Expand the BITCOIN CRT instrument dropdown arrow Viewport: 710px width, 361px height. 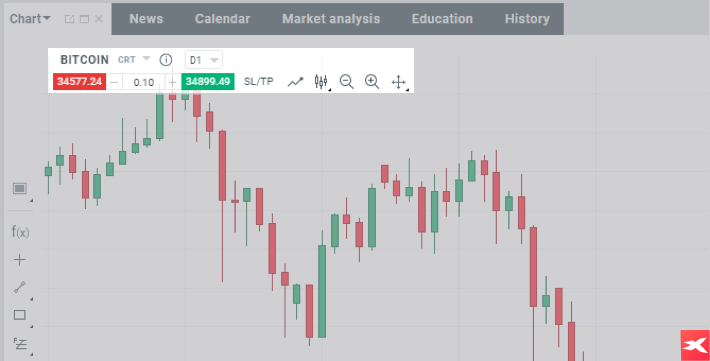point(146,59)
